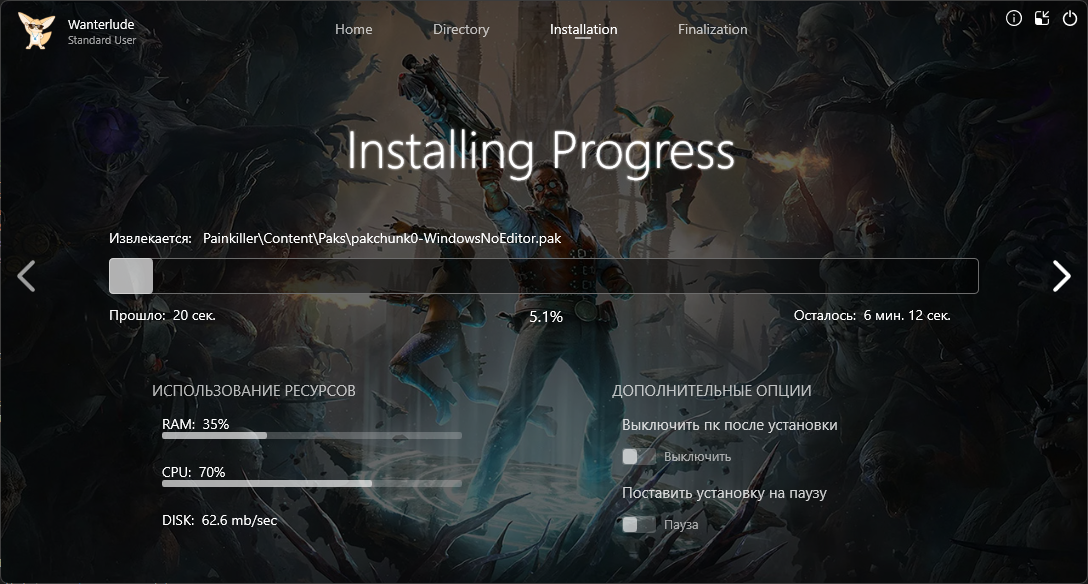Screen dimensions: 1088x584
Task: Click the CPU usage bar
Action: 311,483
